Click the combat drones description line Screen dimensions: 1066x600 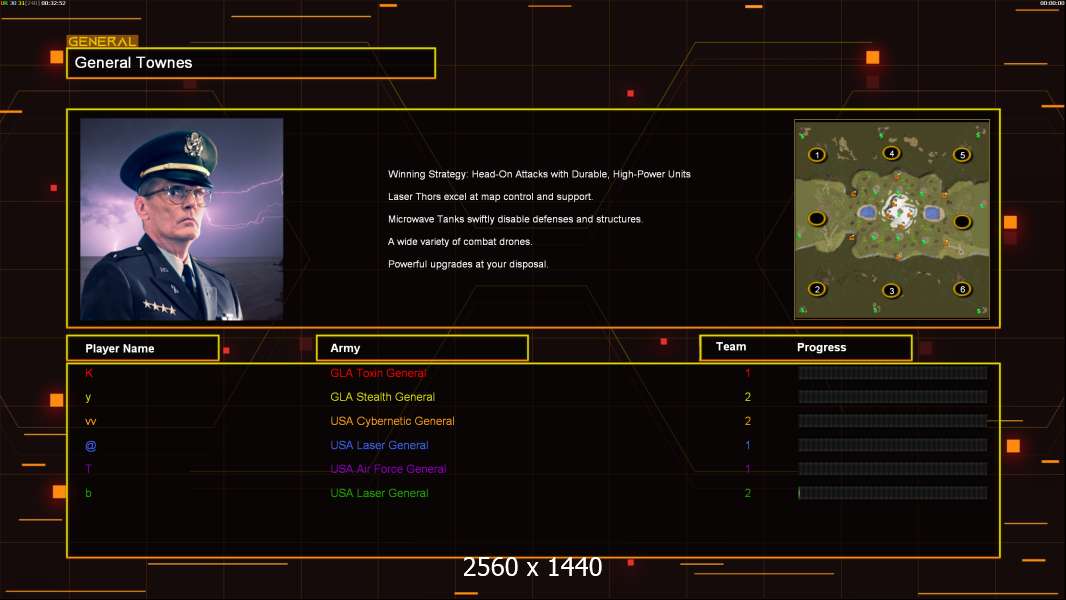[x=460, y=241]
